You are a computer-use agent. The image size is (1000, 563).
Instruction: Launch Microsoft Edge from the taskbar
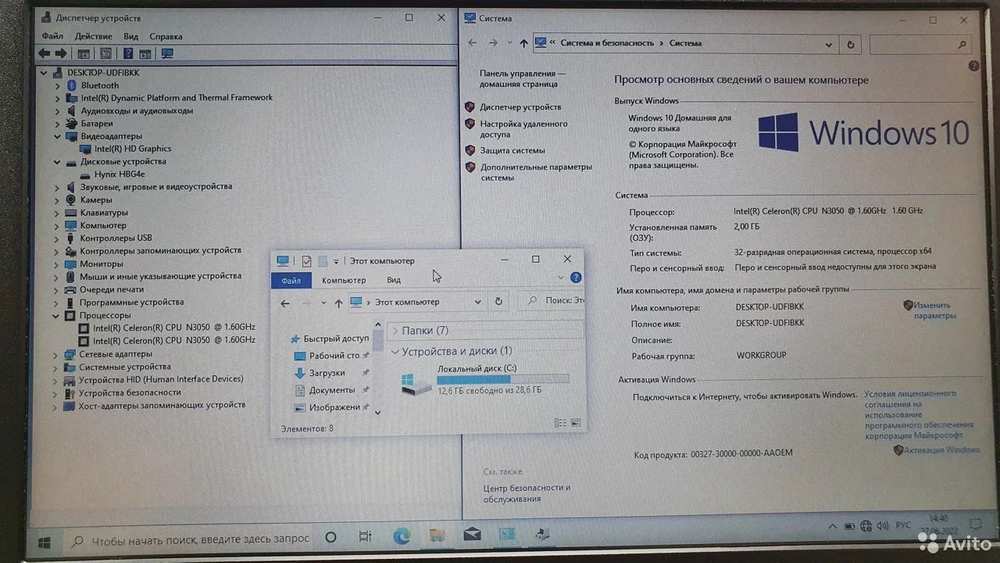[x=401, y=536]
